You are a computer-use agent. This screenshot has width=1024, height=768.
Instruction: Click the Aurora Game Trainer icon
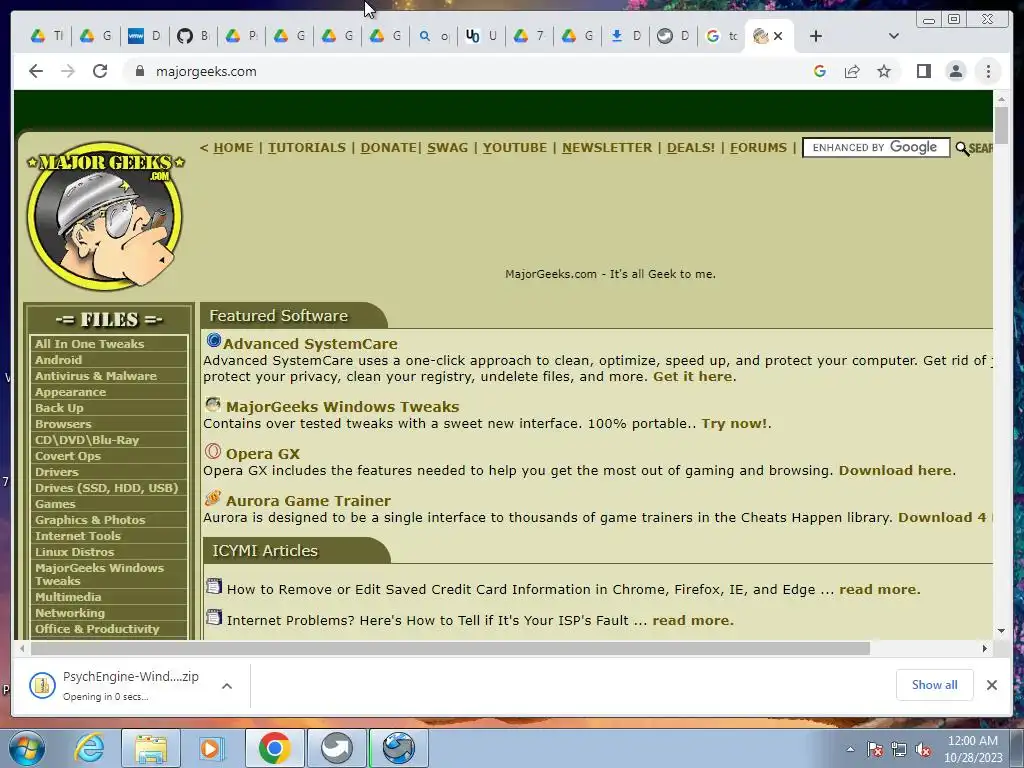tap(213, 498)
